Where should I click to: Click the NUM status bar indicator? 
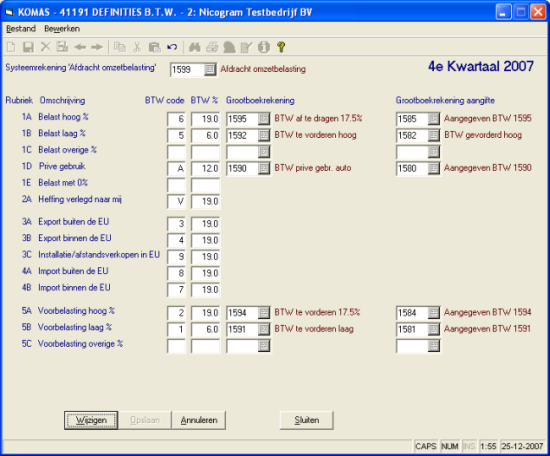pyautogui.click(x=450, y=446)
